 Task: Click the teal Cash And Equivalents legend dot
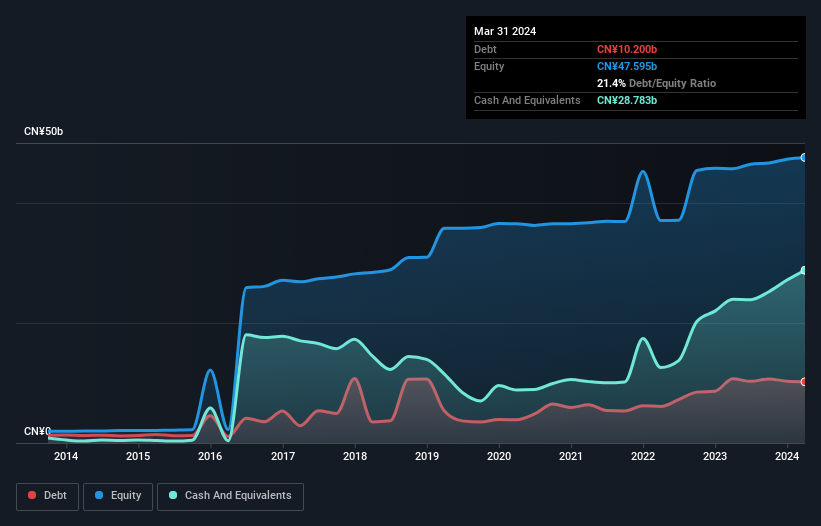(x=173, y=495)
